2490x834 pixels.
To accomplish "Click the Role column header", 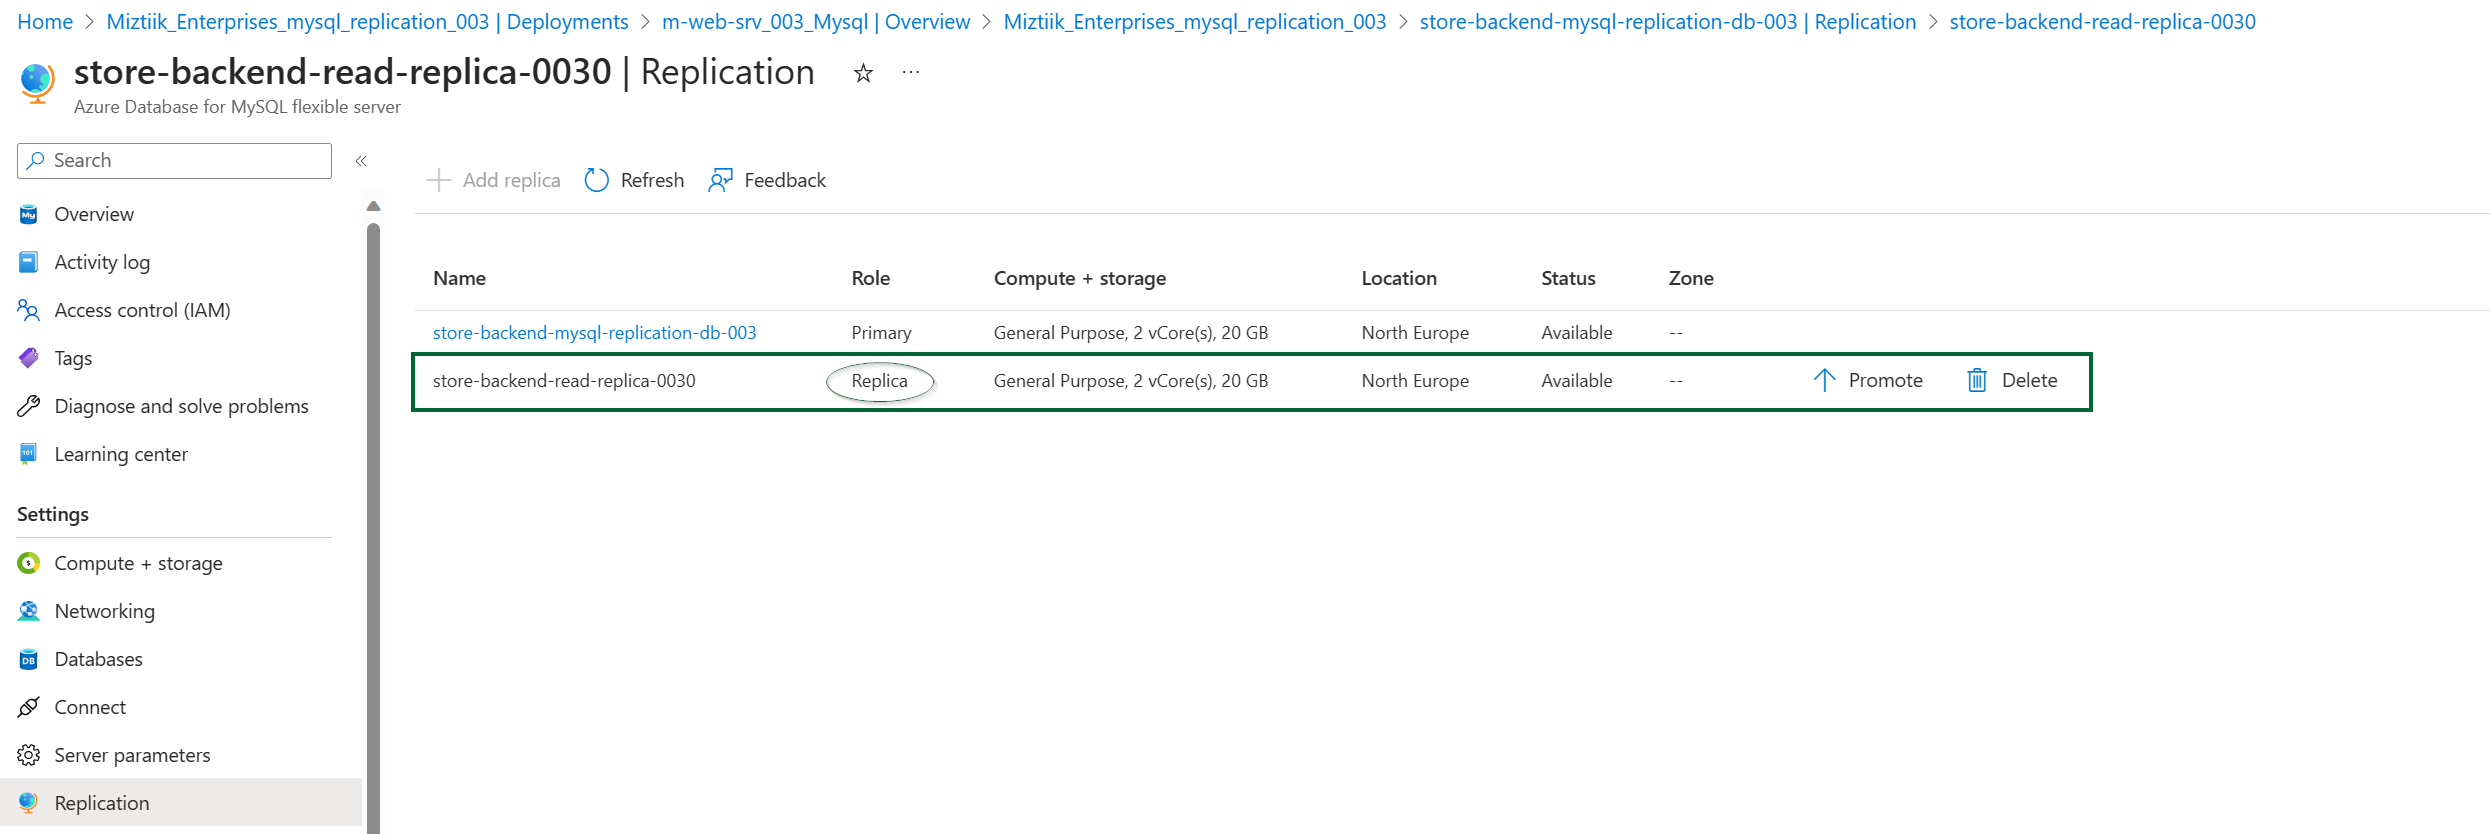I will pos(870,278).
